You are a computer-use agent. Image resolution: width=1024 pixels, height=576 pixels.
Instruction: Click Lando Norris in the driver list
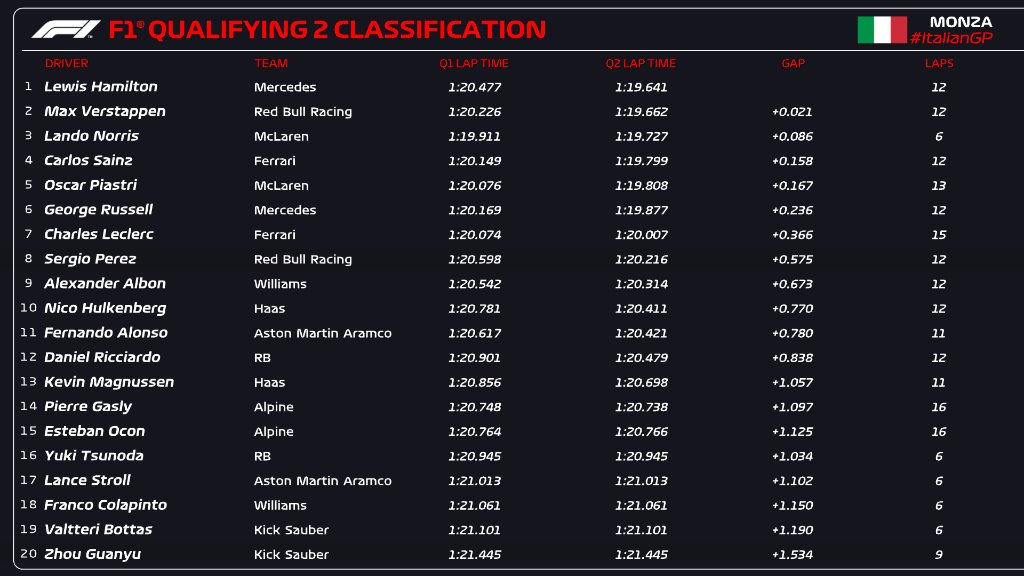point(91,136)
